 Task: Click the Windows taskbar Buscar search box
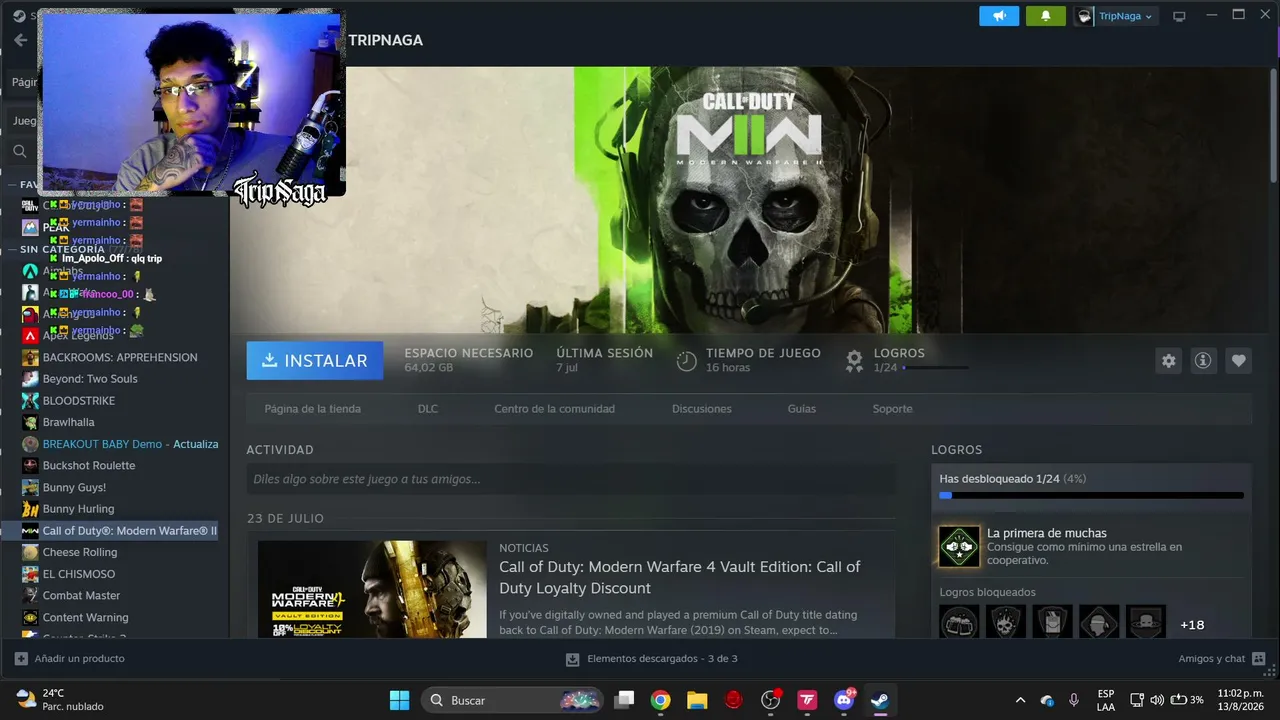click(x=512, y=700)
